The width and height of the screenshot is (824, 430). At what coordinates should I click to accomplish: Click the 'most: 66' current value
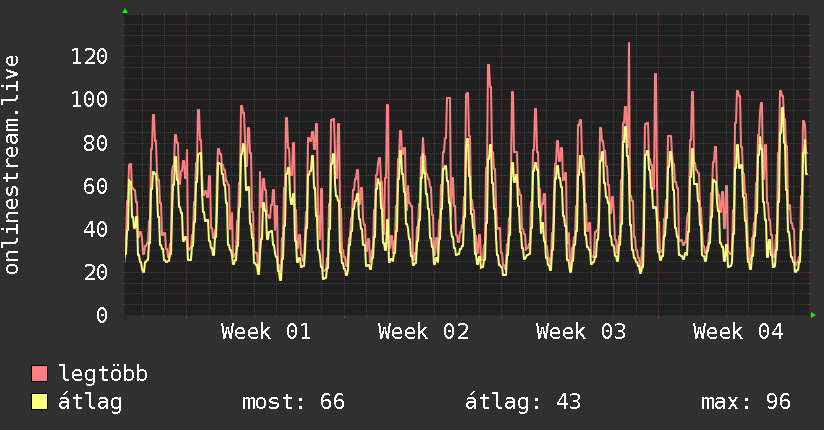pyautogui.click(x=293, y=402)
